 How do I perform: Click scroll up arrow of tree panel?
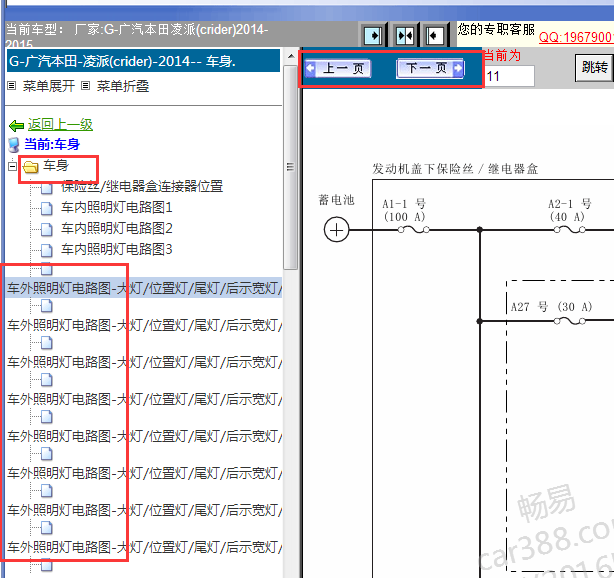(291, 57)
